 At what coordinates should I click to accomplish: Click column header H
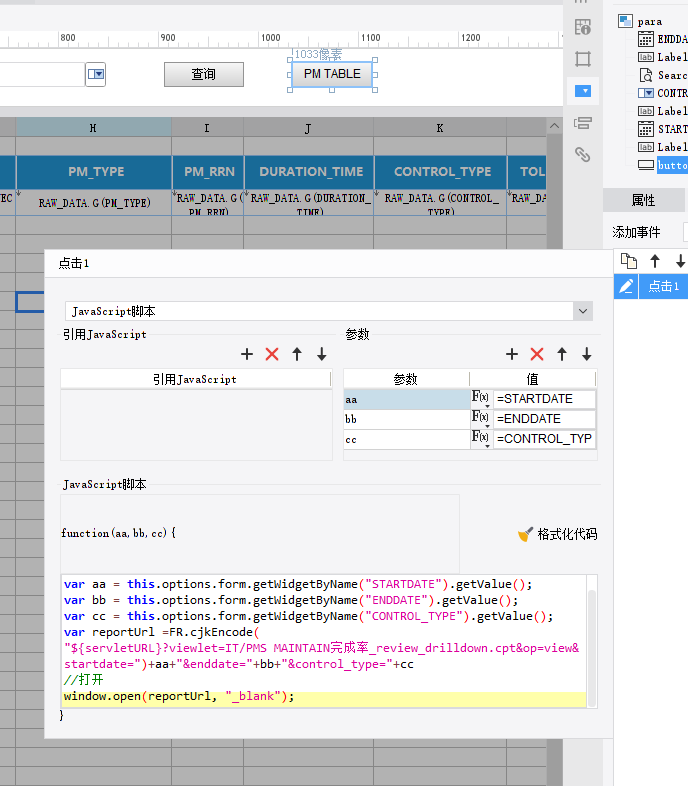[93, 128]
